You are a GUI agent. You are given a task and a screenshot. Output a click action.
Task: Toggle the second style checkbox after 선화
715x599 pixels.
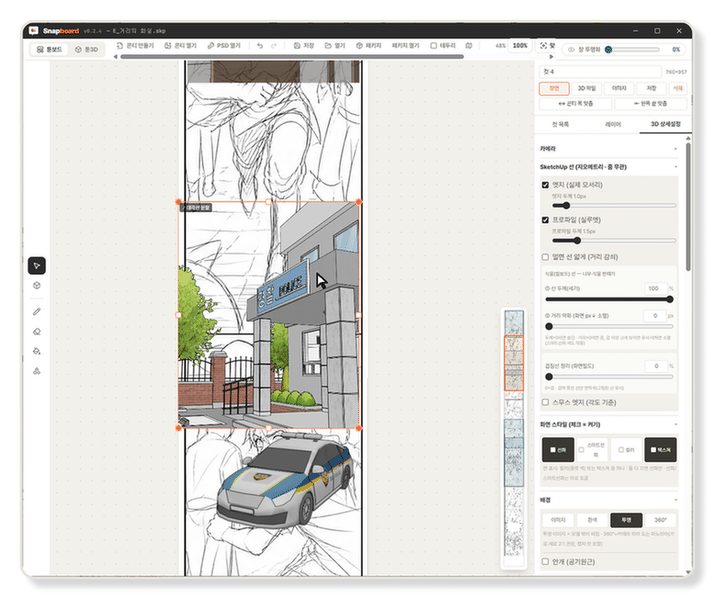(592, 450)
